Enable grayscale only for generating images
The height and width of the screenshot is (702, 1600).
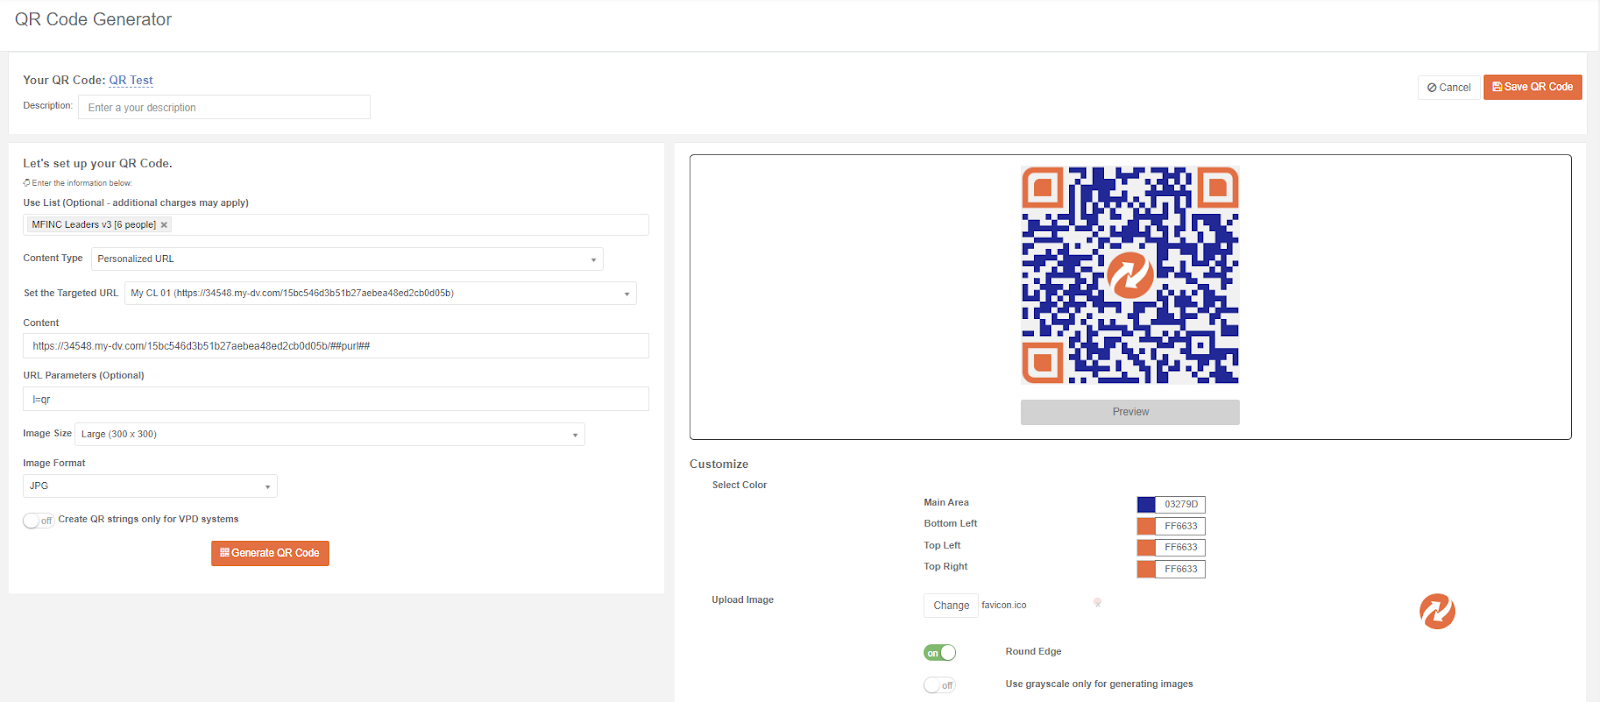[x=940, y=685]
